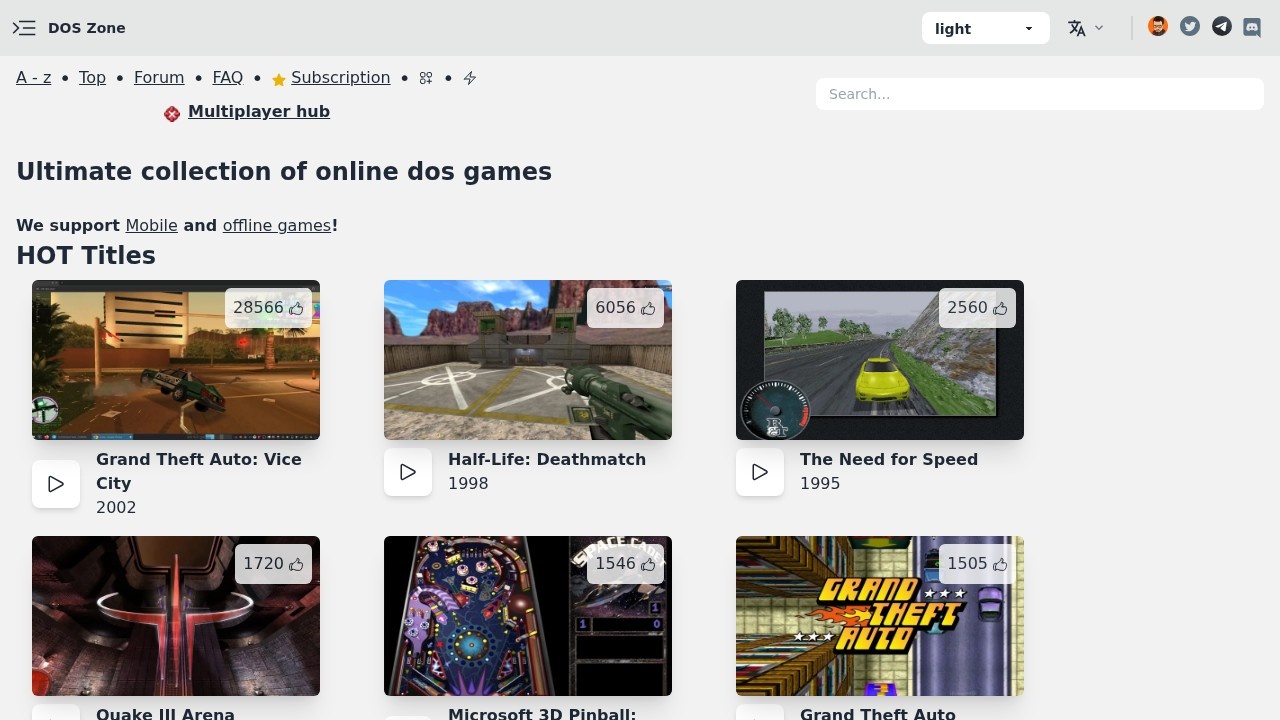
Task: Open the Multiplayer hub link
Action: [258, 112]
